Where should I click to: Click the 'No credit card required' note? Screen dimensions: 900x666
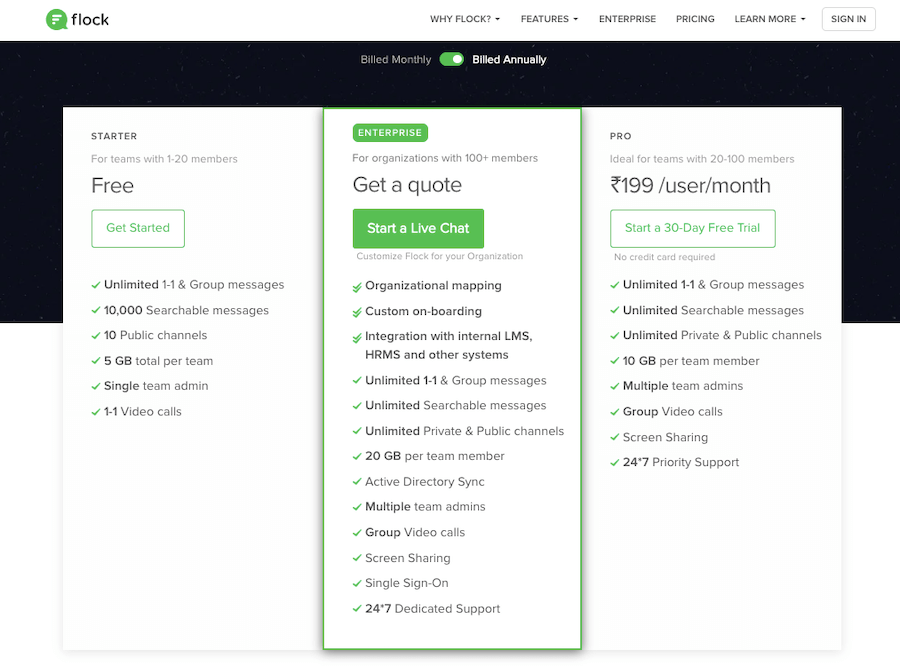coord(665,257)
